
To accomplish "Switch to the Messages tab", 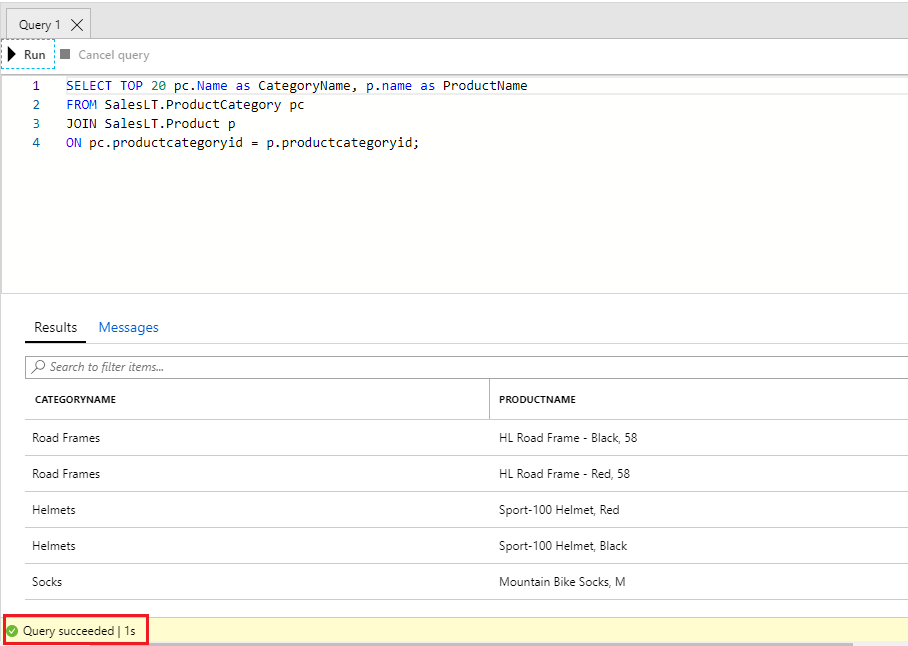I will (x=128, y=327).
